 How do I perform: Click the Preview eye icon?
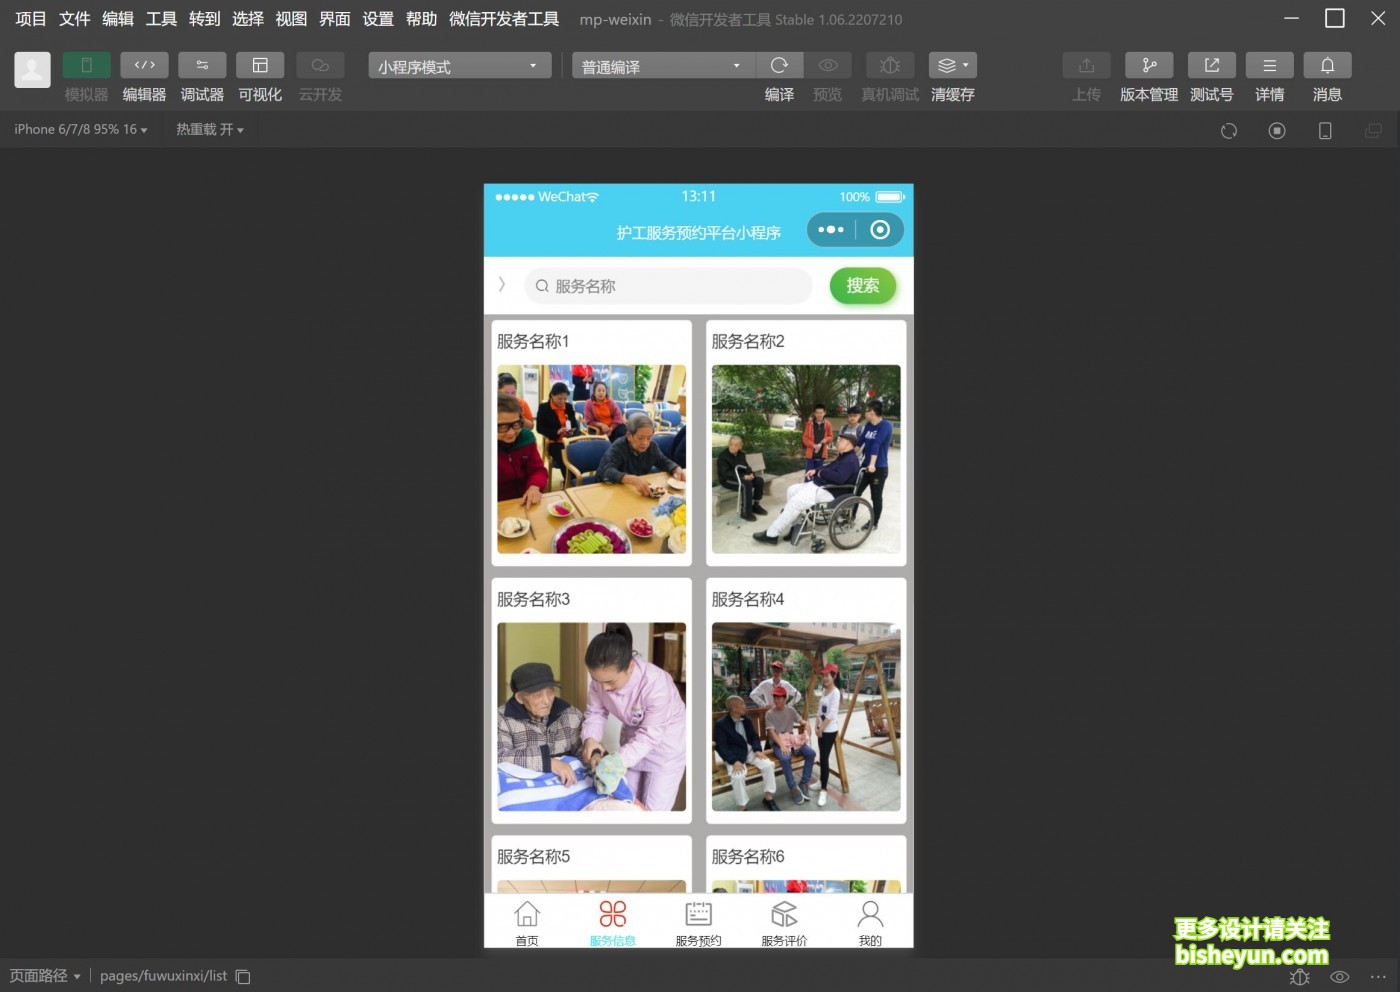pos(828,65)
